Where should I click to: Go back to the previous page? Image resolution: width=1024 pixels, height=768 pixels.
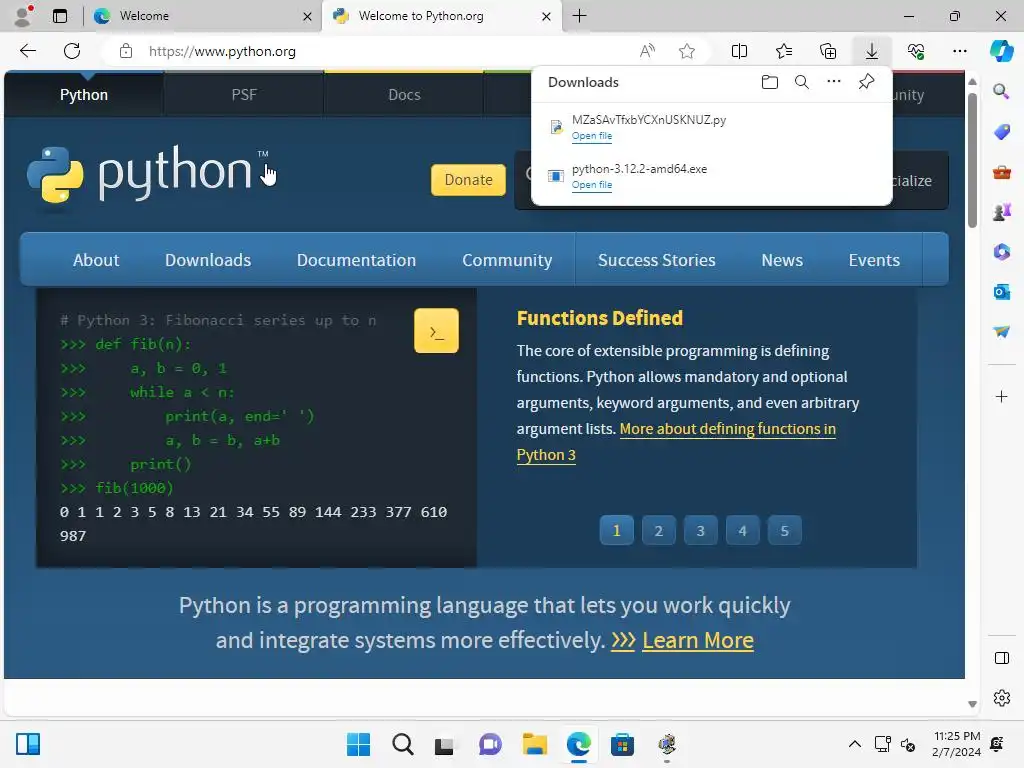[x=27, y=51]
